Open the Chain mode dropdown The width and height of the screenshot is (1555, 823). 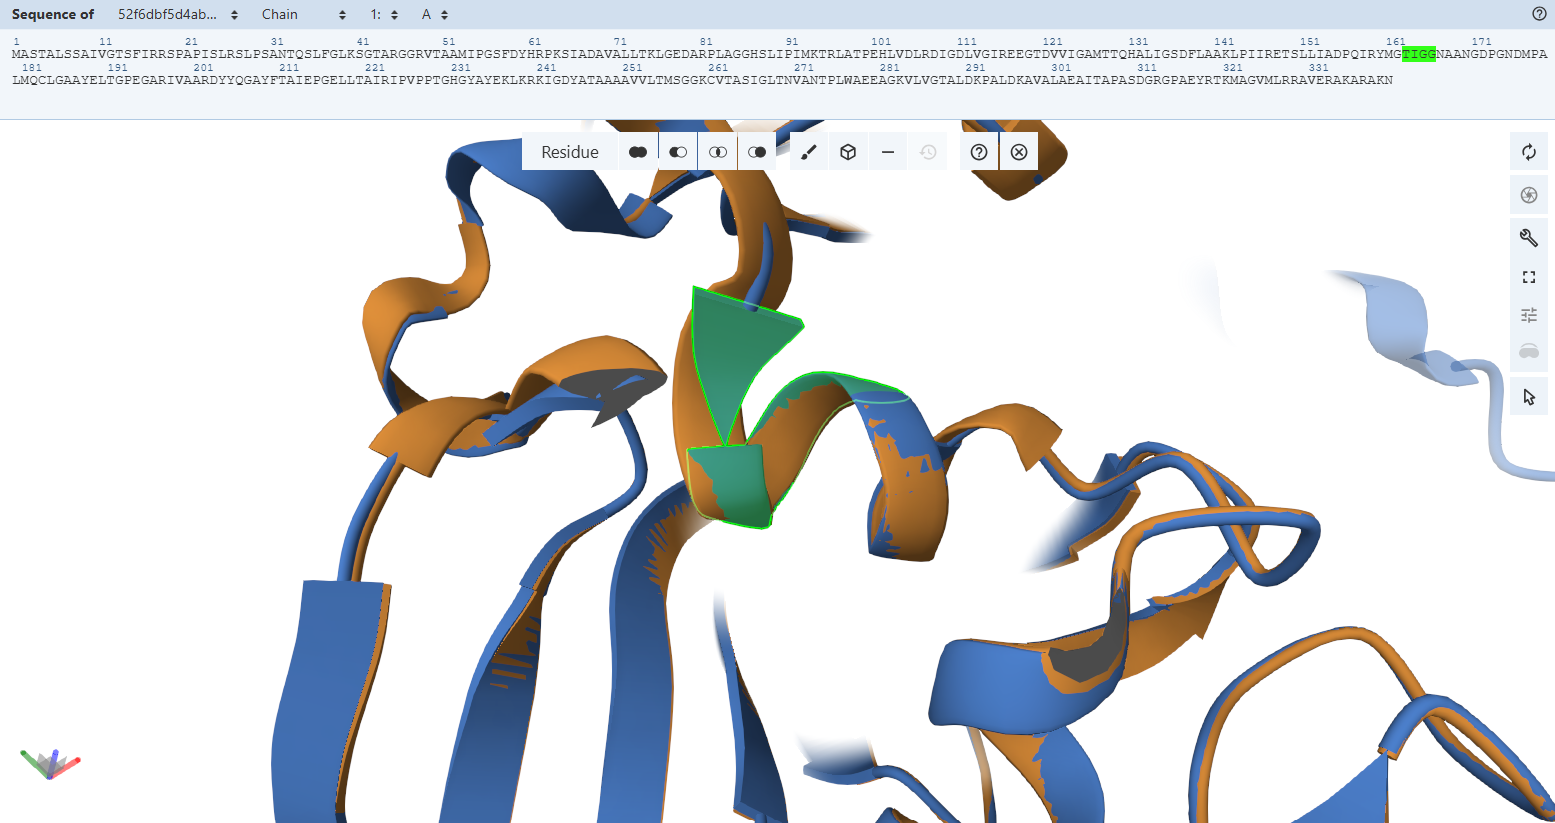[x=304, y=14]
